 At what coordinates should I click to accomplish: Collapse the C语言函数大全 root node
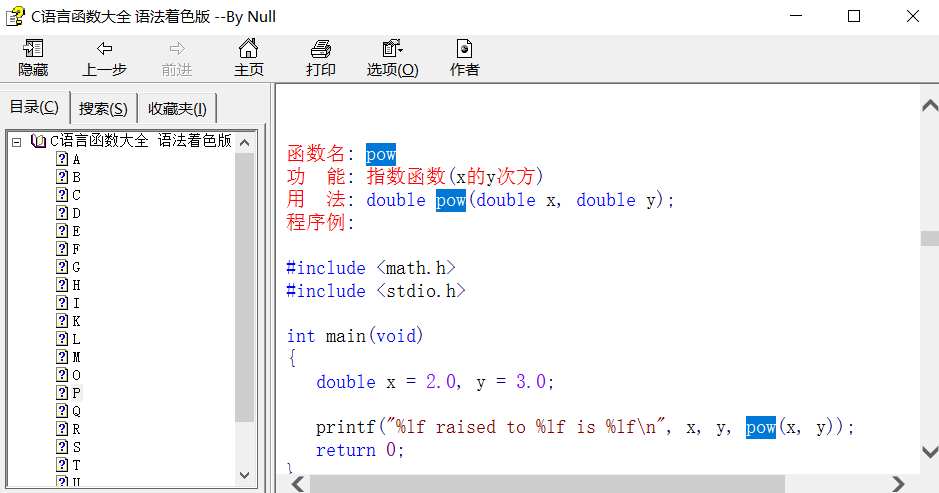point(17,142)
